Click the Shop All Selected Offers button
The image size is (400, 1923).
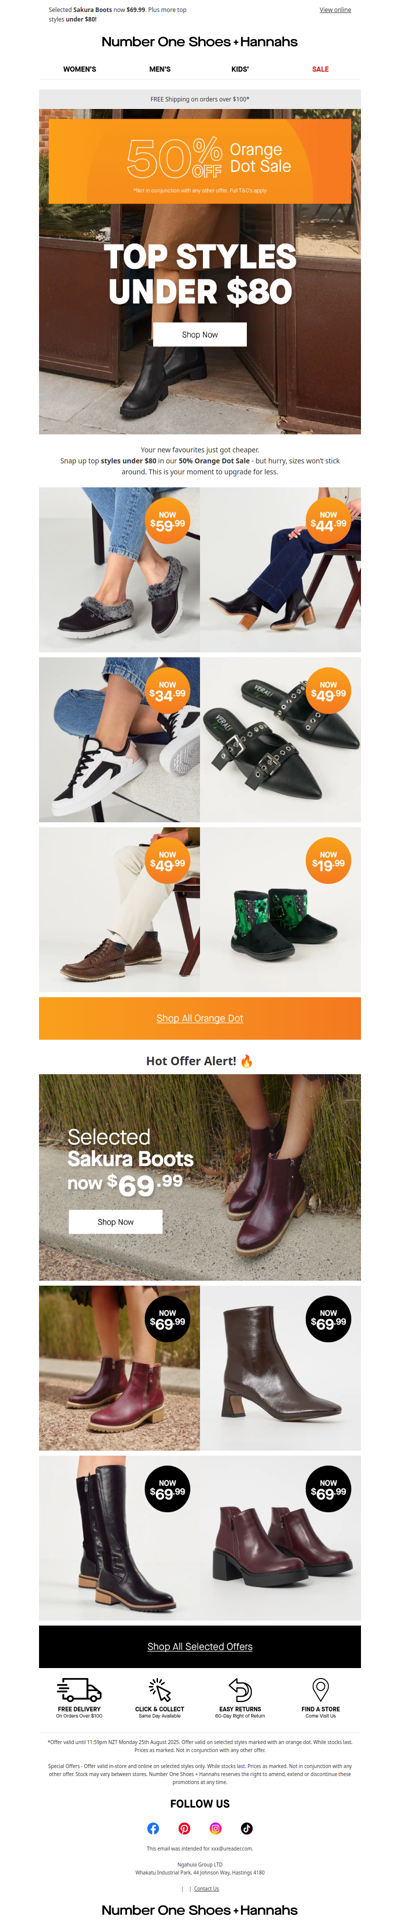(x=200, y=1646)
